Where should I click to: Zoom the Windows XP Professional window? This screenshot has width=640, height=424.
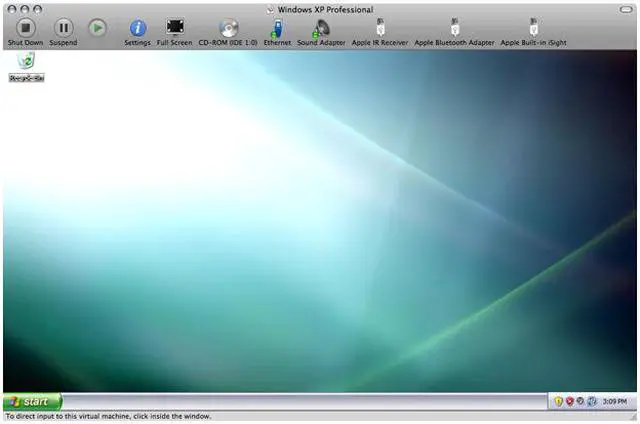click(x=37, y=9)
